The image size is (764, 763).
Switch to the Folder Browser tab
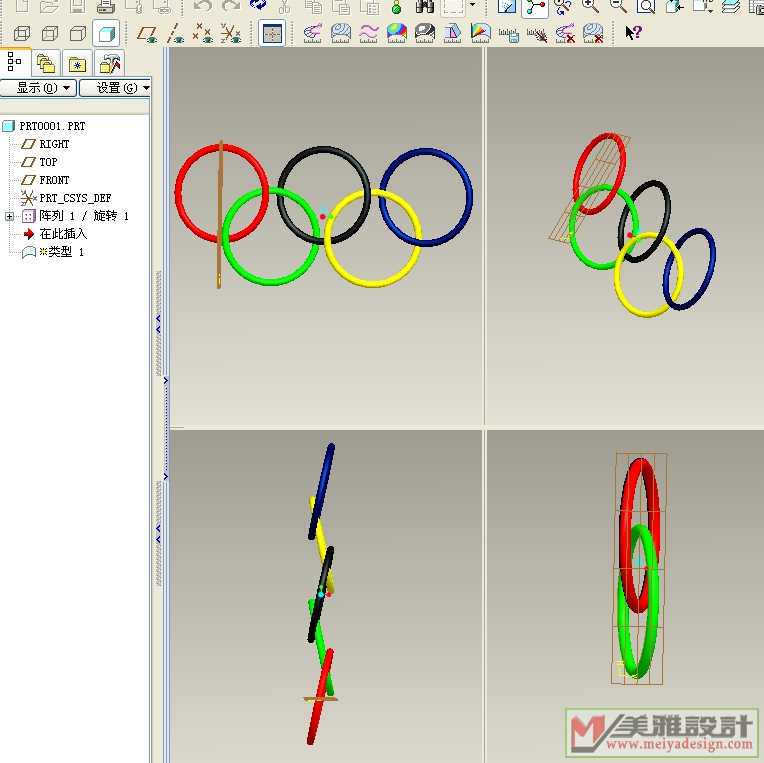(x=46, y=64)
